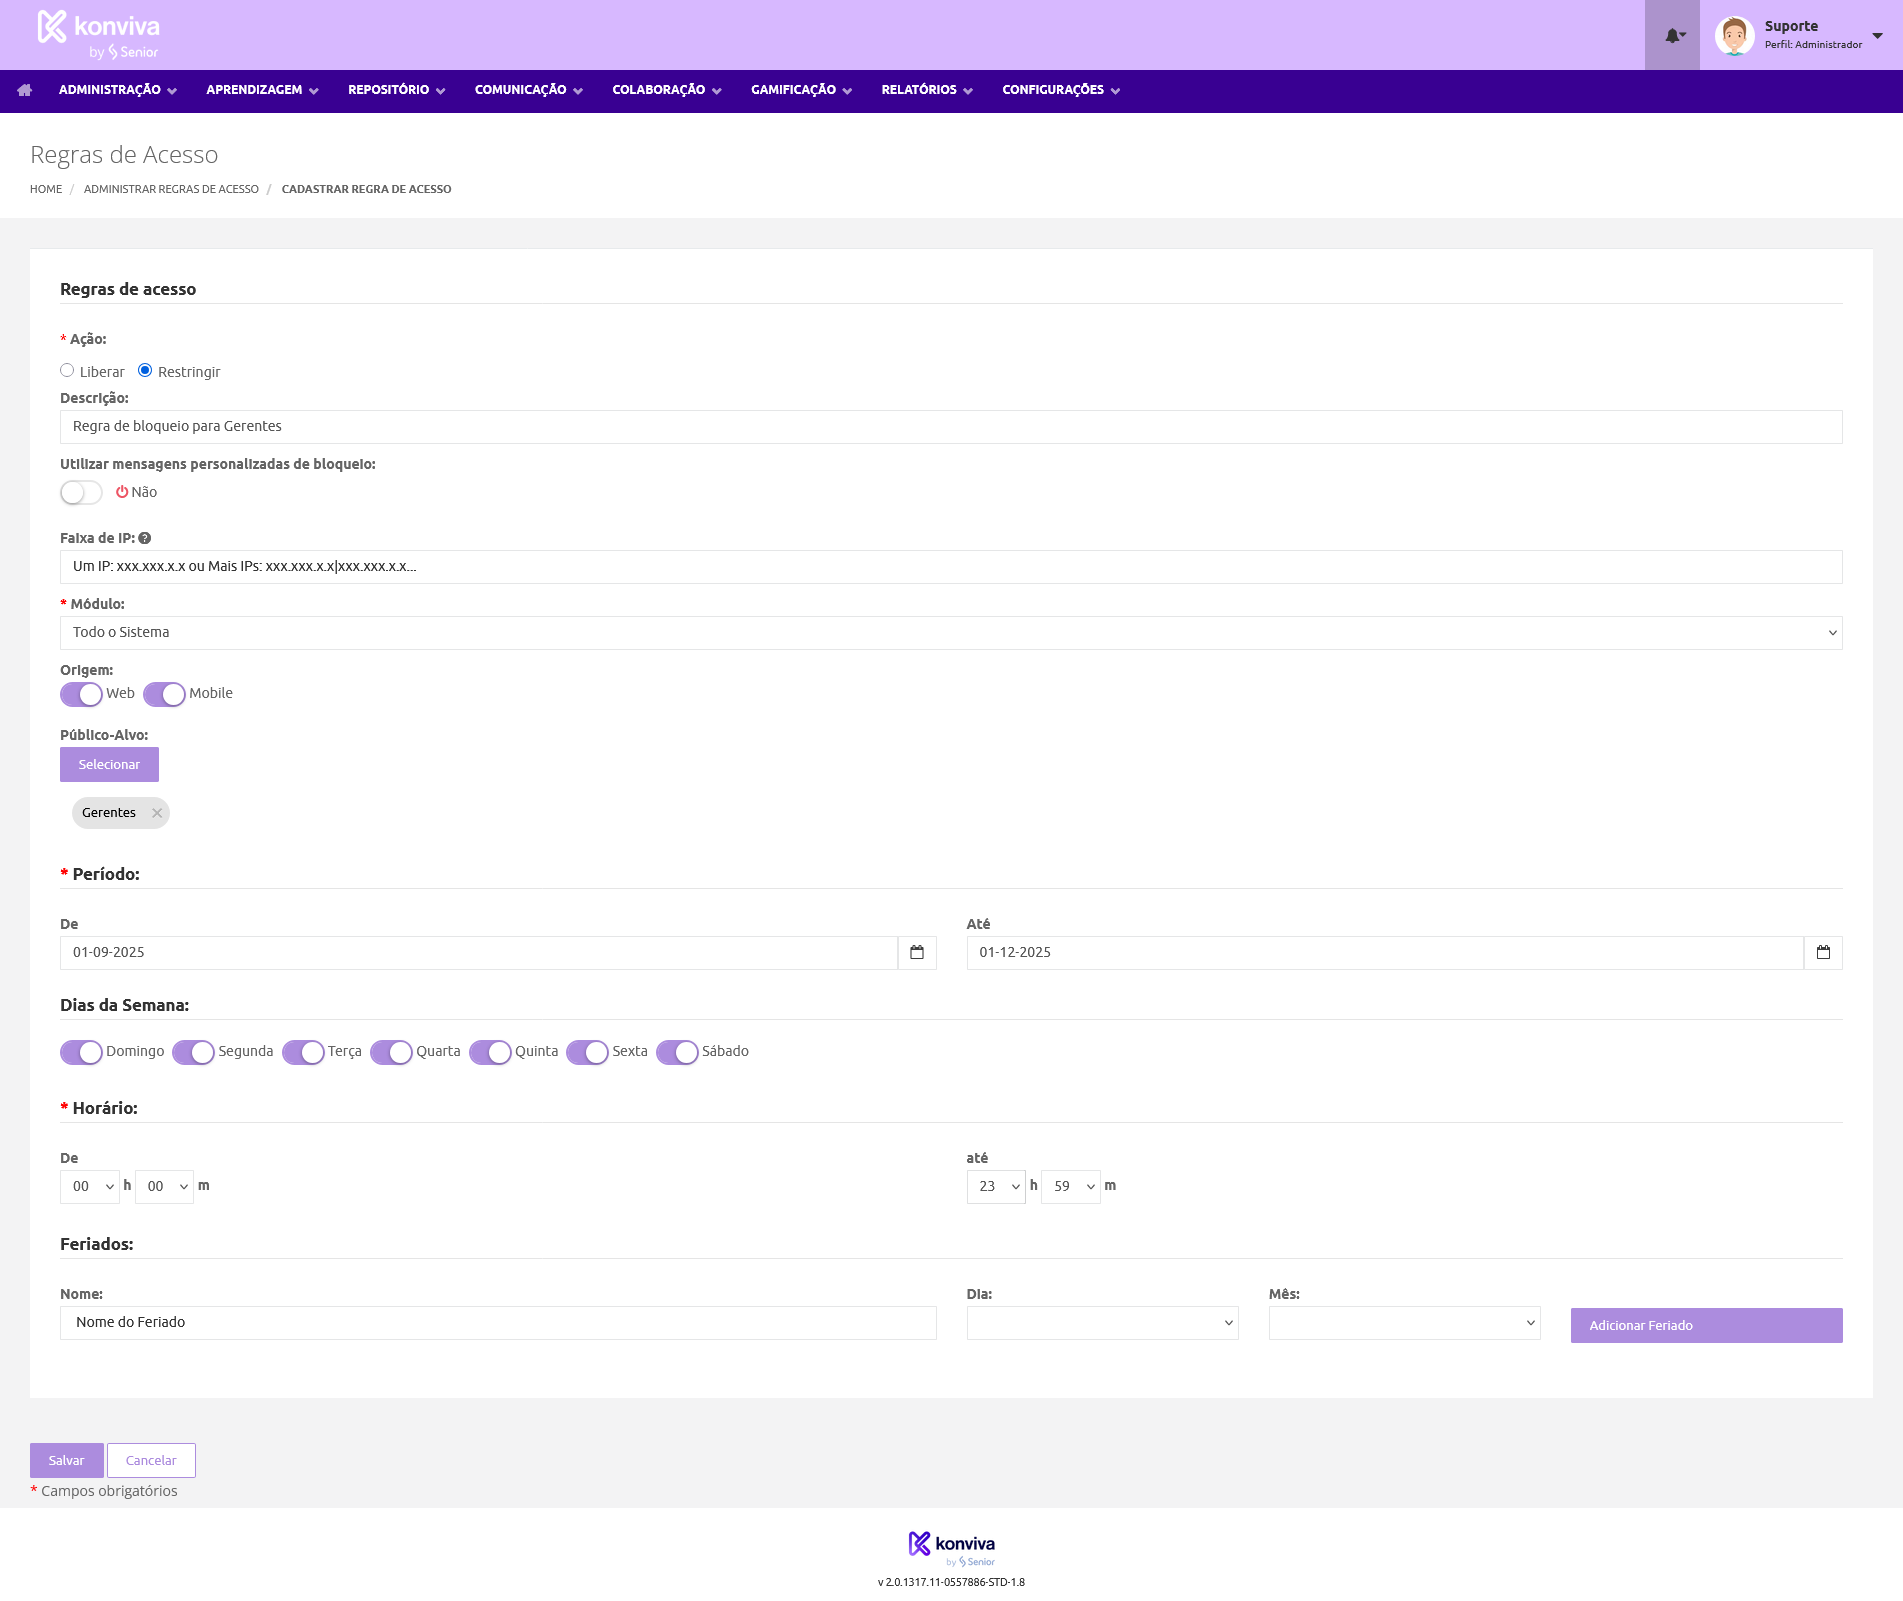This screenshot has height=1601, width=1903.
Task: Click the Konviva logo in header
Action: point(98,34)
